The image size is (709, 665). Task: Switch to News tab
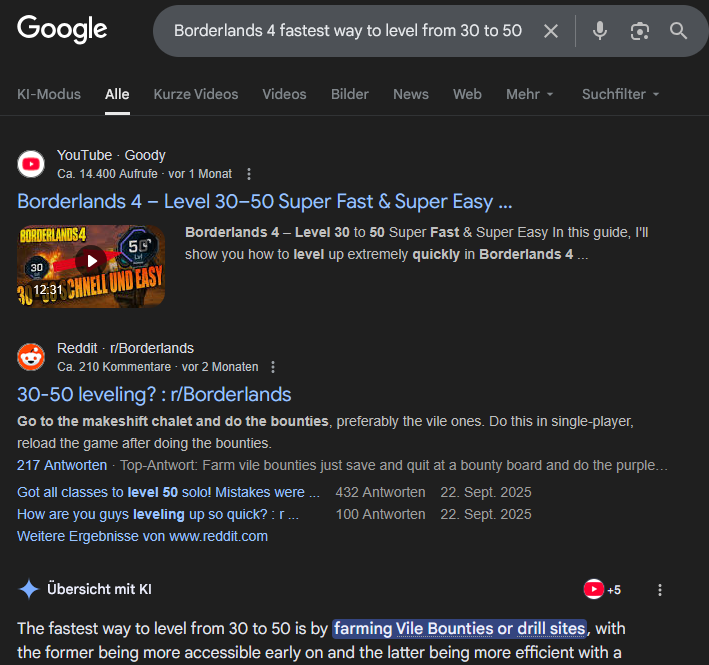tap(411, 94)
